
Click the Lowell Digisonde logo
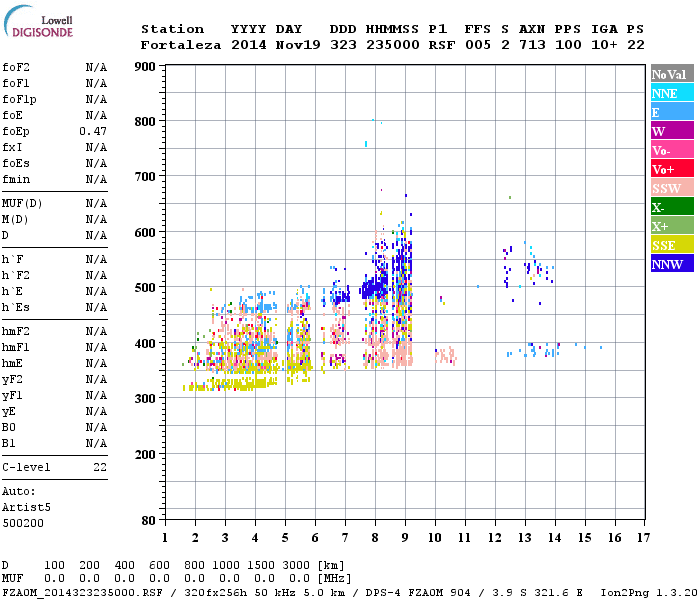coord(38,21)
